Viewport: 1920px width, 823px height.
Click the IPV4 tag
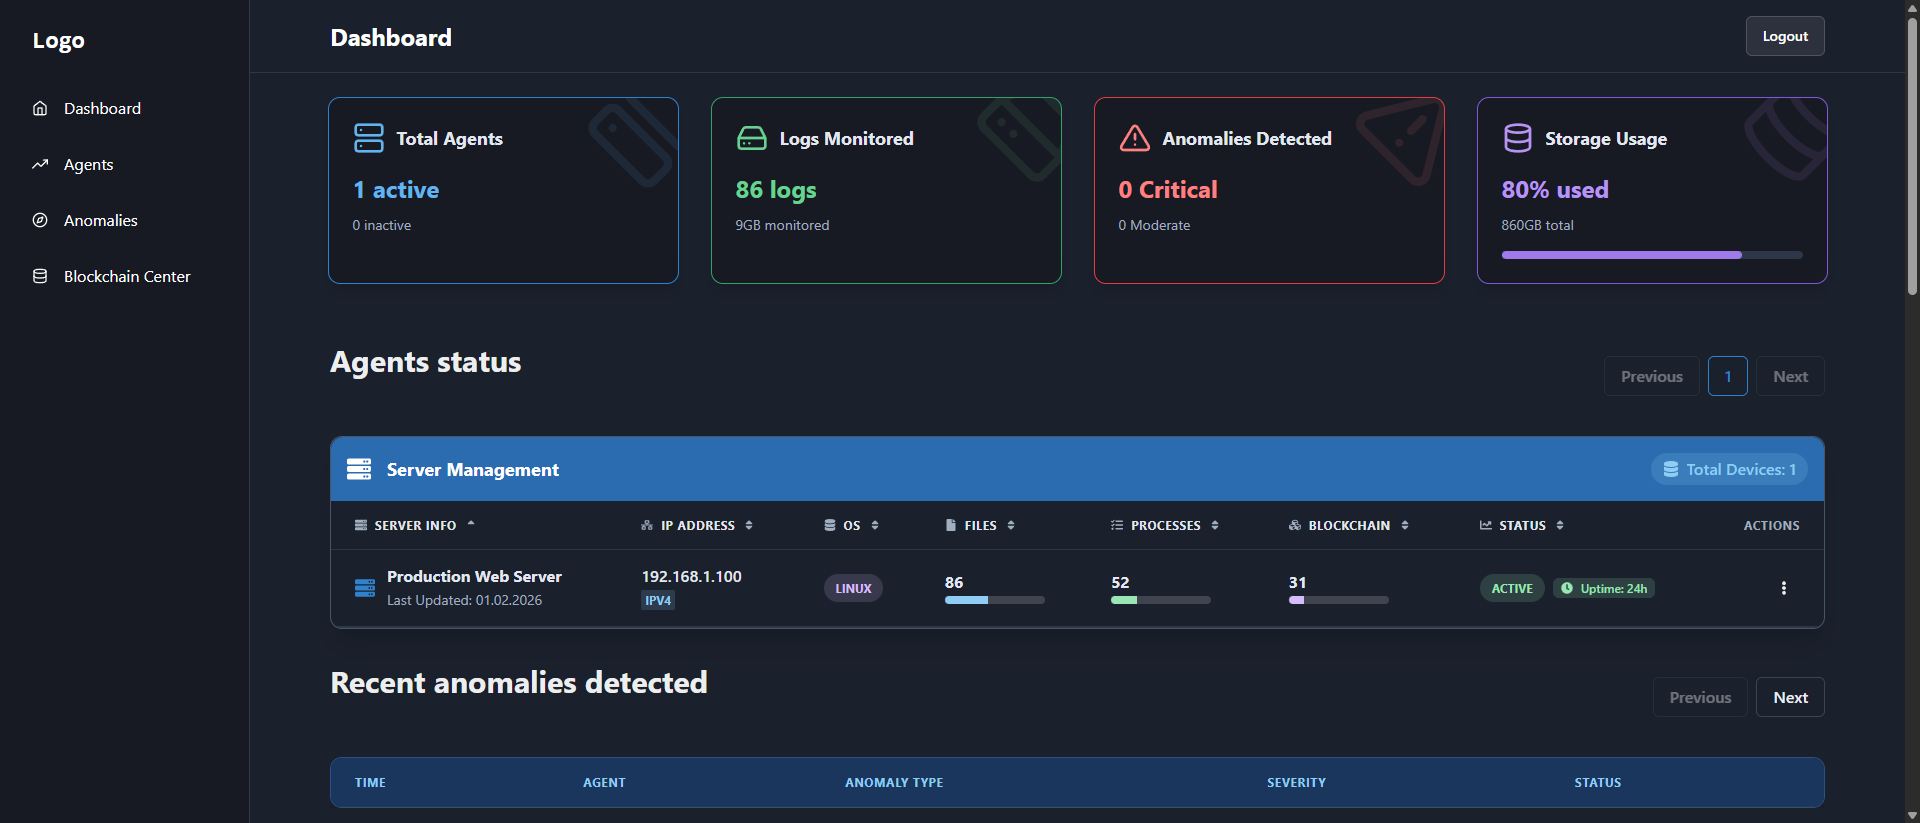(658, 600)
